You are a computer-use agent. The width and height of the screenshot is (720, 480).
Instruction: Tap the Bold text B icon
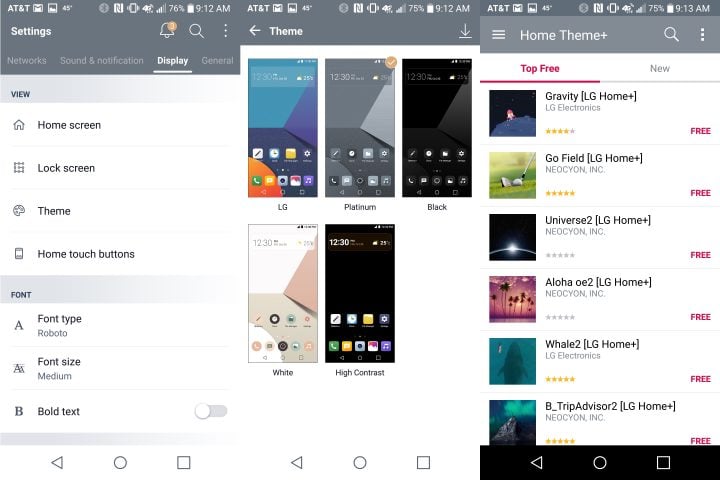pos(19,411)
